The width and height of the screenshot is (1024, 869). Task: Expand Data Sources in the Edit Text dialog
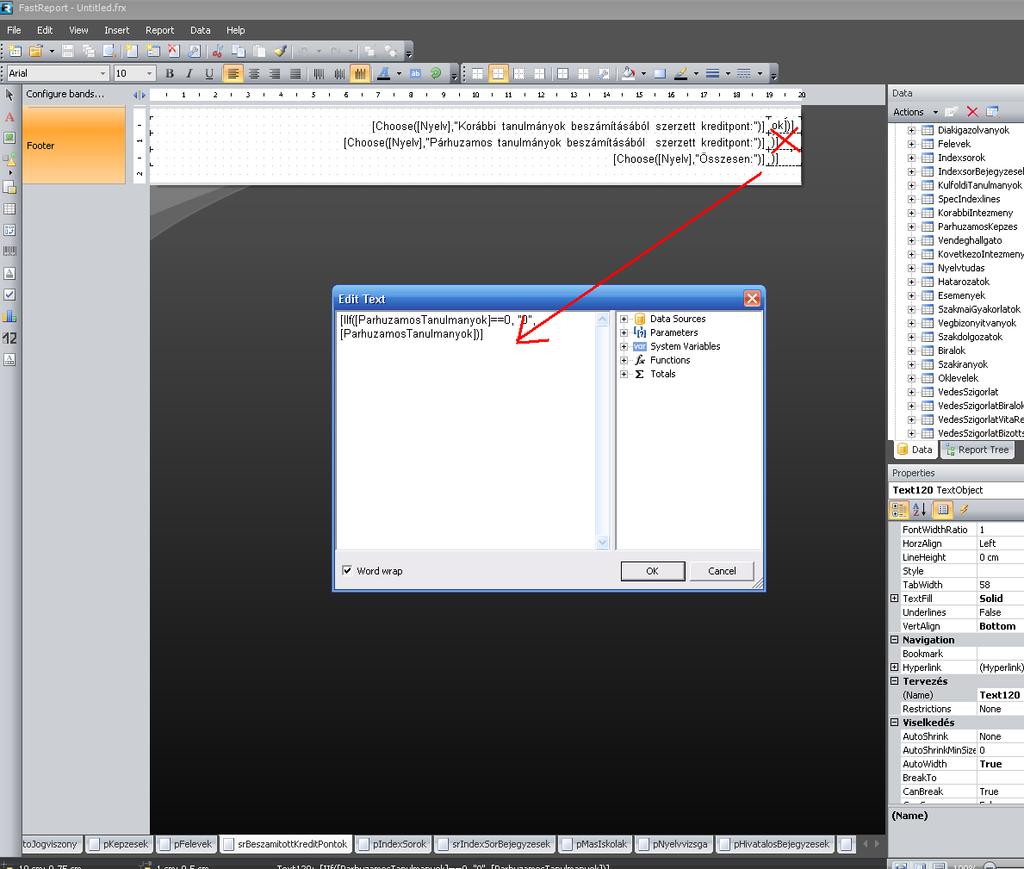click(624, 319)
